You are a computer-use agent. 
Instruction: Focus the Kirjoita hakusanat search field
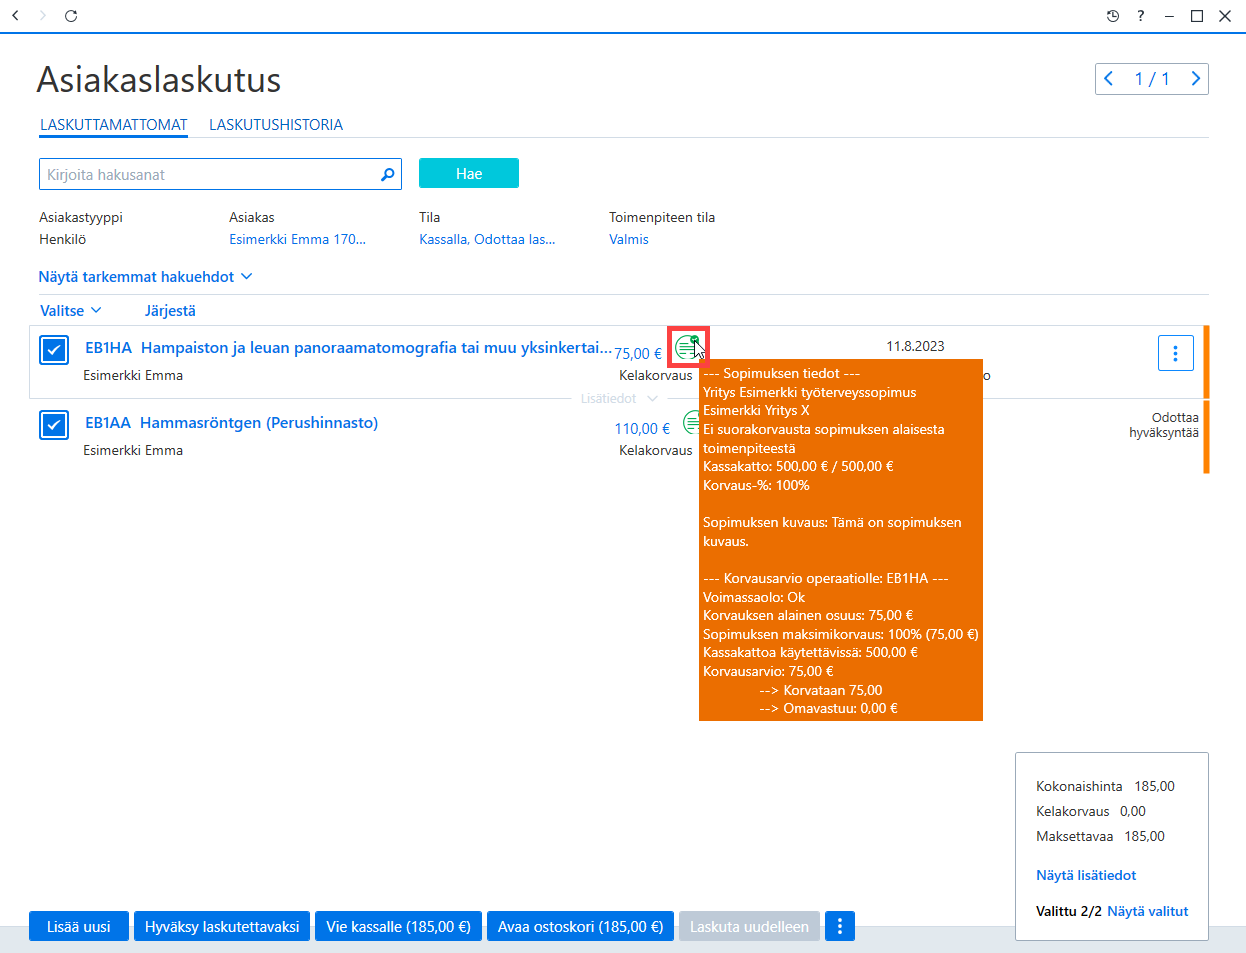pyautogui.click(x=208, y=174)
